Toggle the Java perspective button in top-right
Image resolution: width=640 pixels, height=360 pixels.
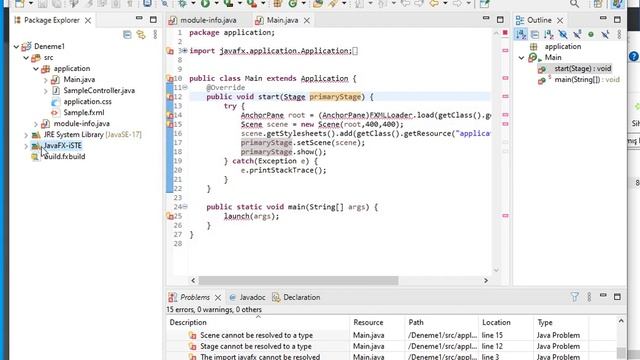(617, 4)
